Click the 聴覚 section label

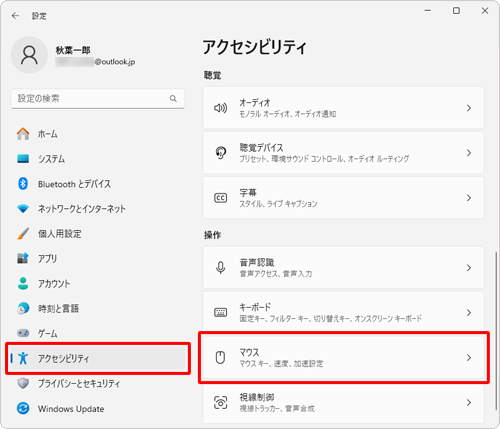pos(213,75)
